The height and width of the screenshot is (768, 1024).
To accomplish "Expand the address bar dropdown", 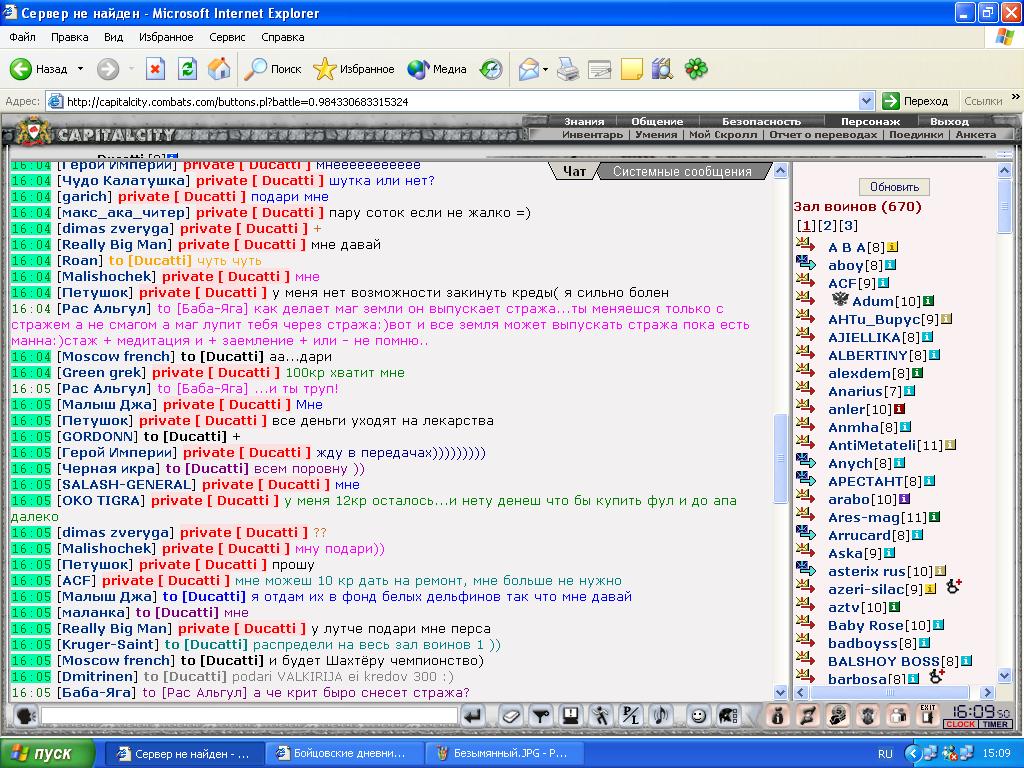I will click(867, 101).
